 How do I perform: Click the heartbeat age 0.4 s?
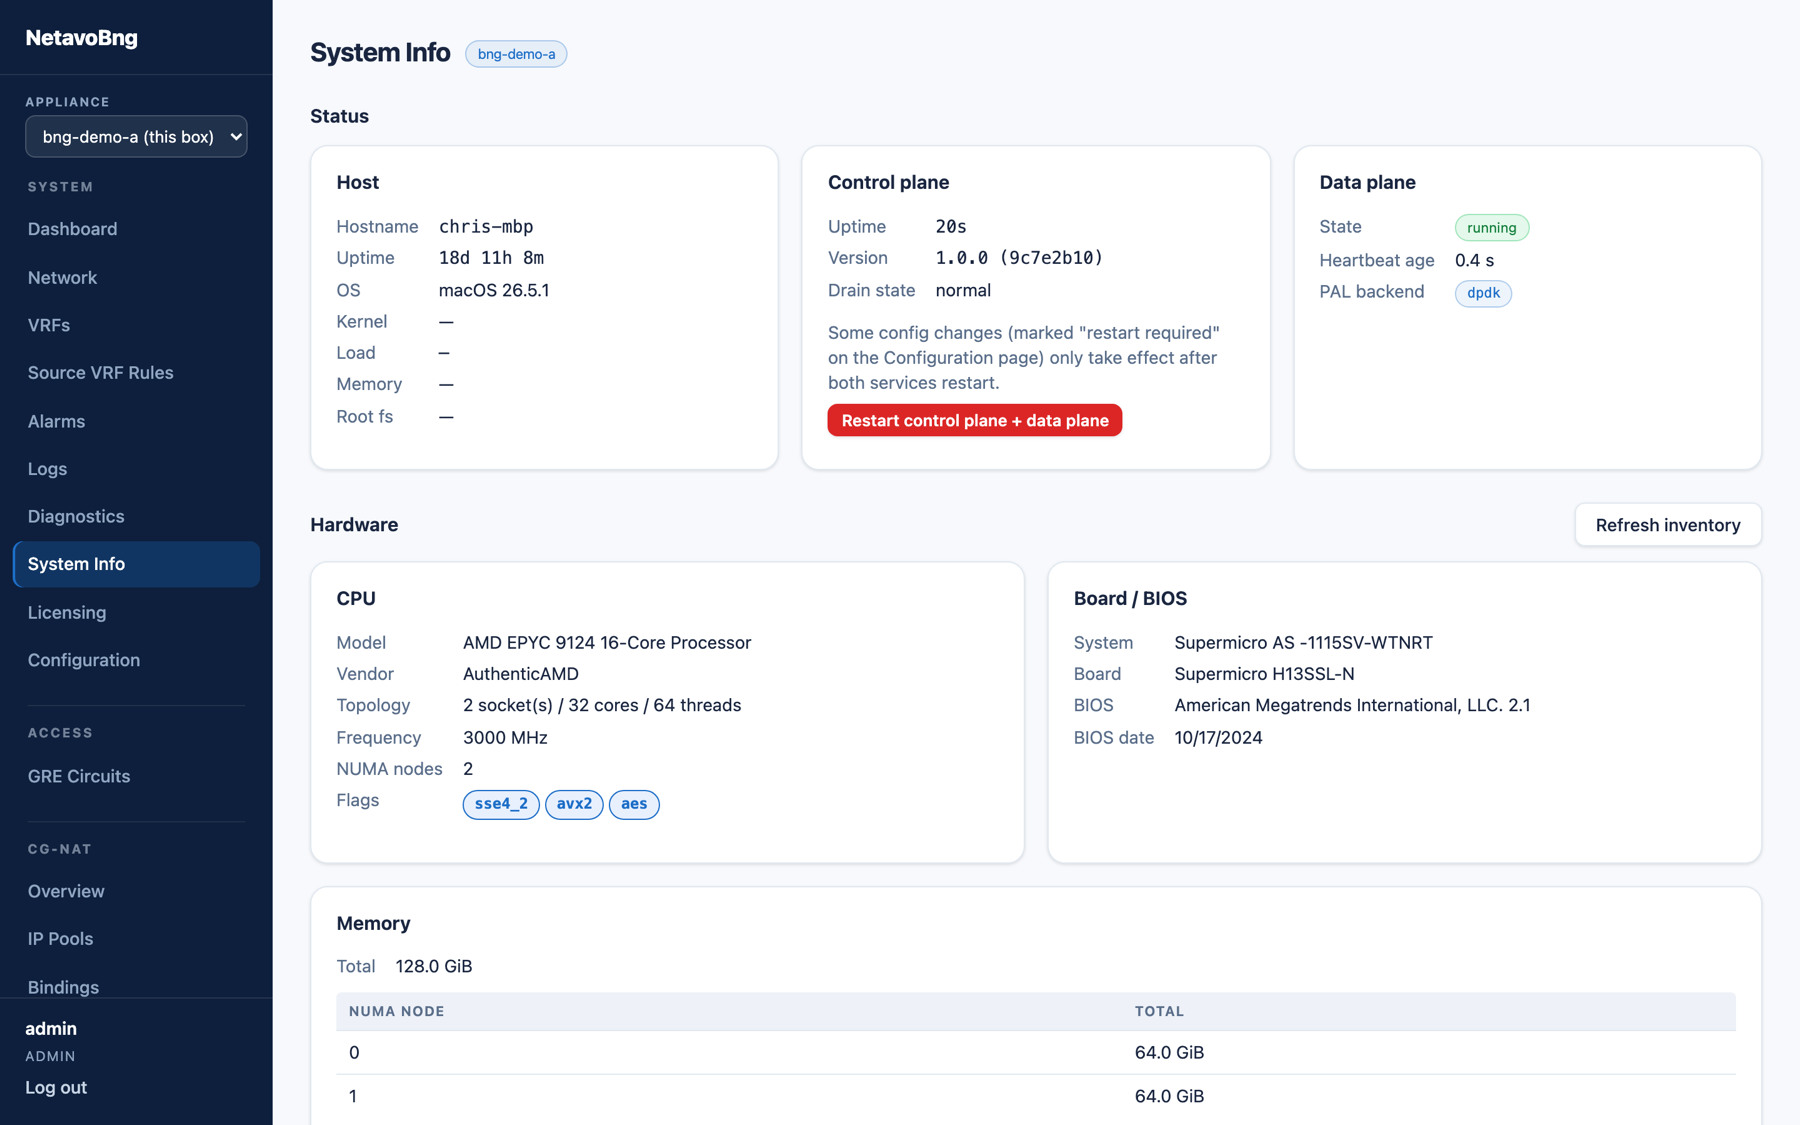[1474, 260]
